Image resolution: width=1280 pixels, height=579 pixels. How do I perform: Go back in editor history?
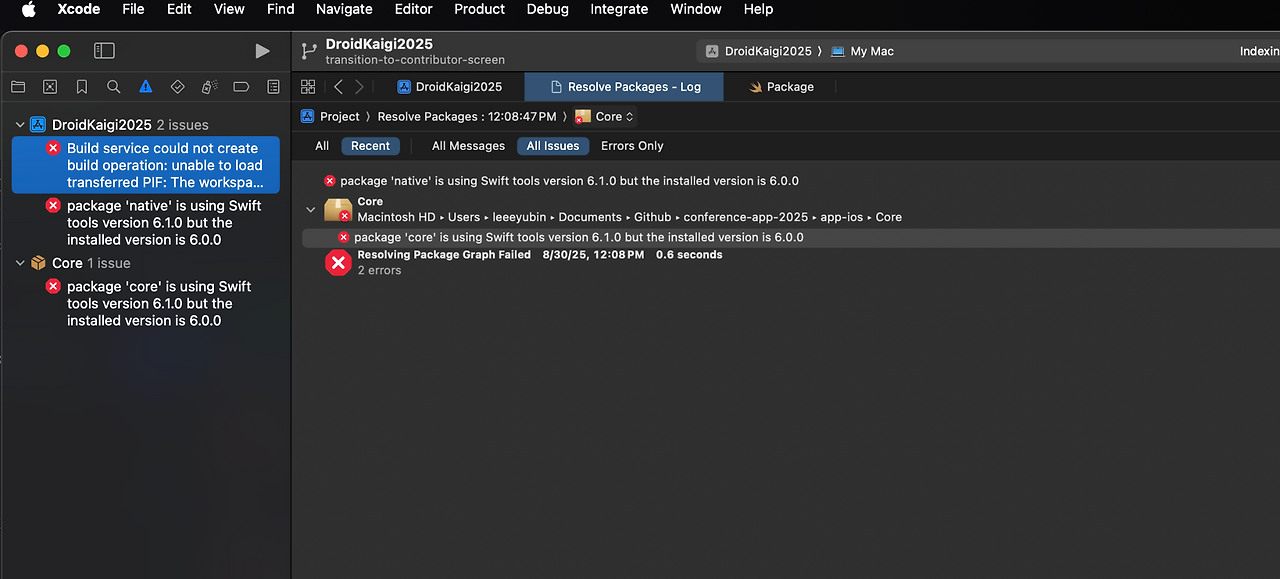tap(339, 87)
